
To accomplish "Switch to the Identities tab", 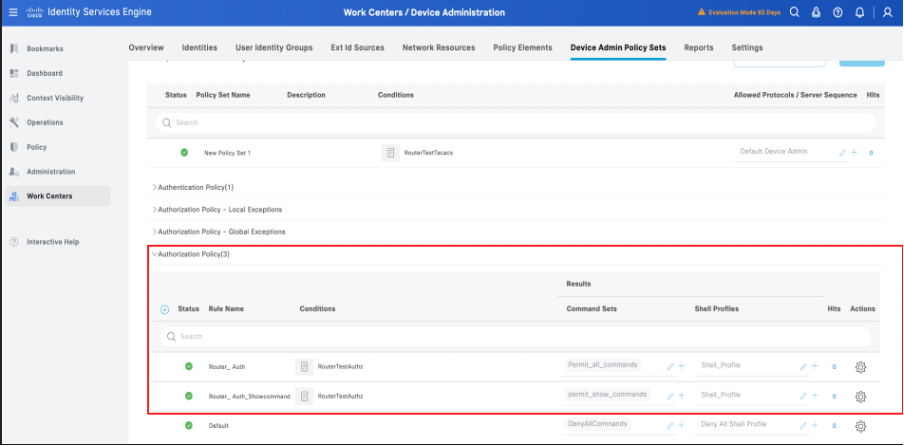I will [199, 48].
